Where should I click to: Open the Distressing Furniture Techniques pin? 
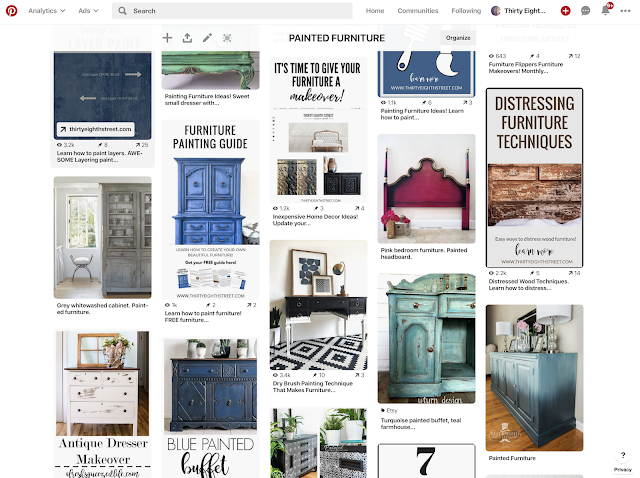point(534,178)
